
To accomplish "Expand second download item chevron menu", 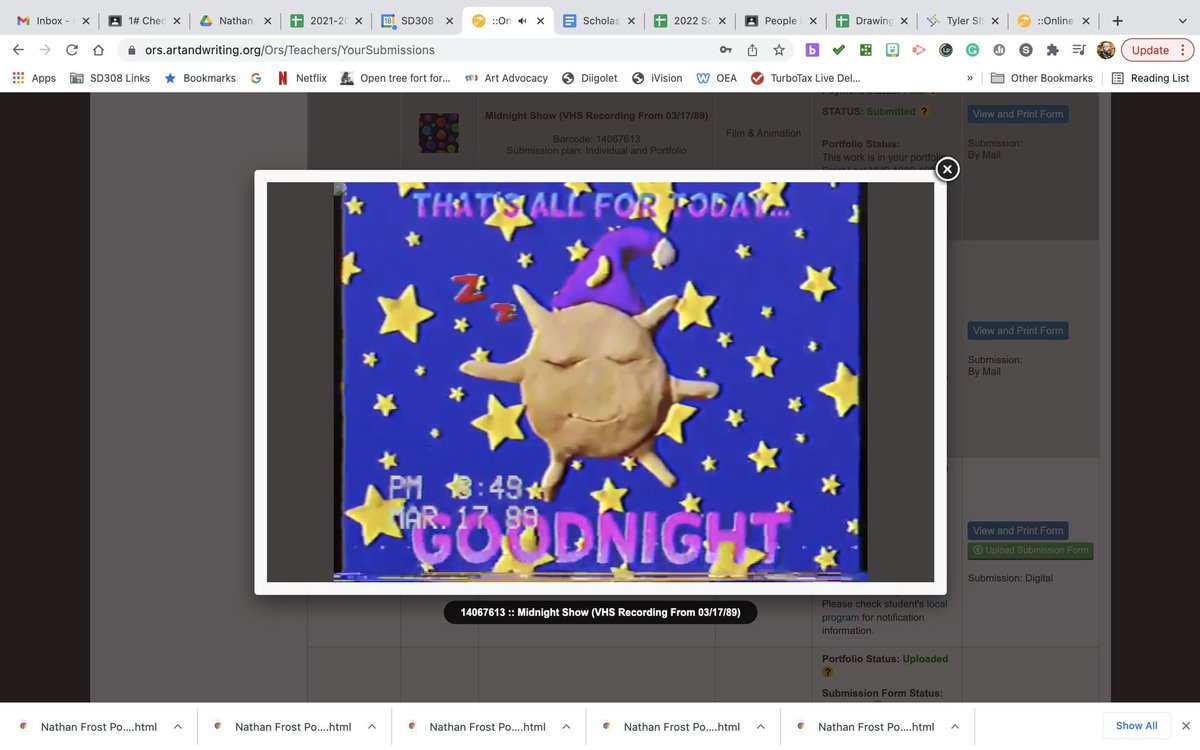I will coord(372,727).
